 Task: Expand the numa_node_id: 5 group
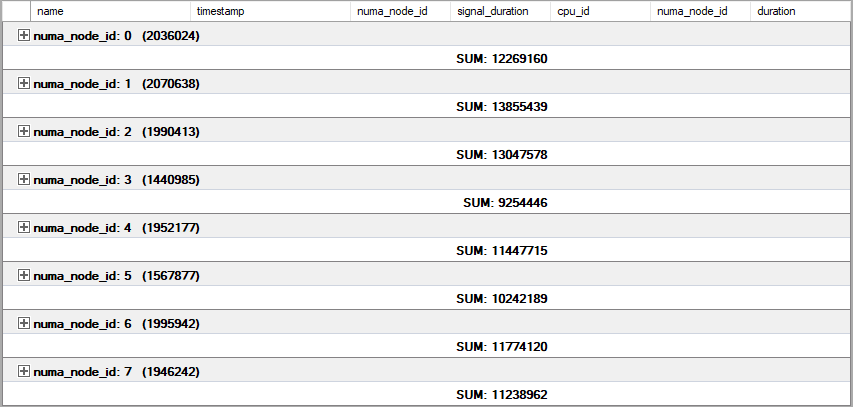tap(24, 275)
